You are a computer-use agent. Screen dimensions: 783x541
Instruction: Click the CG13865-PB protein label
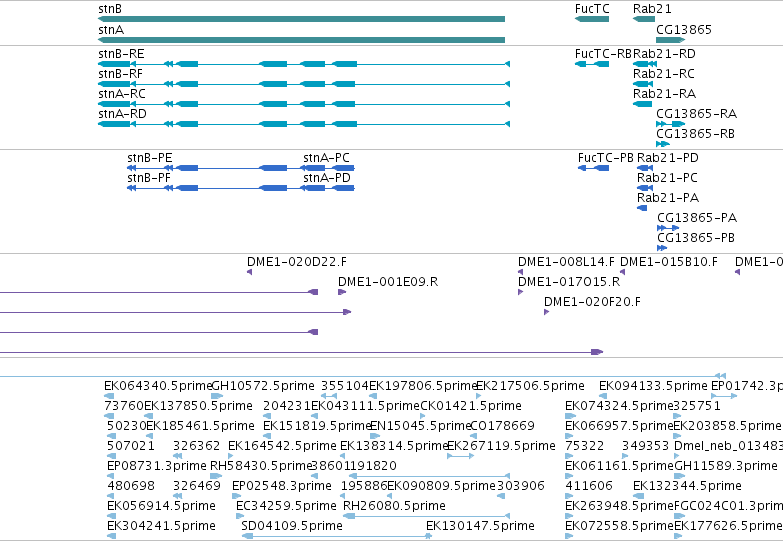coord(696,238)
